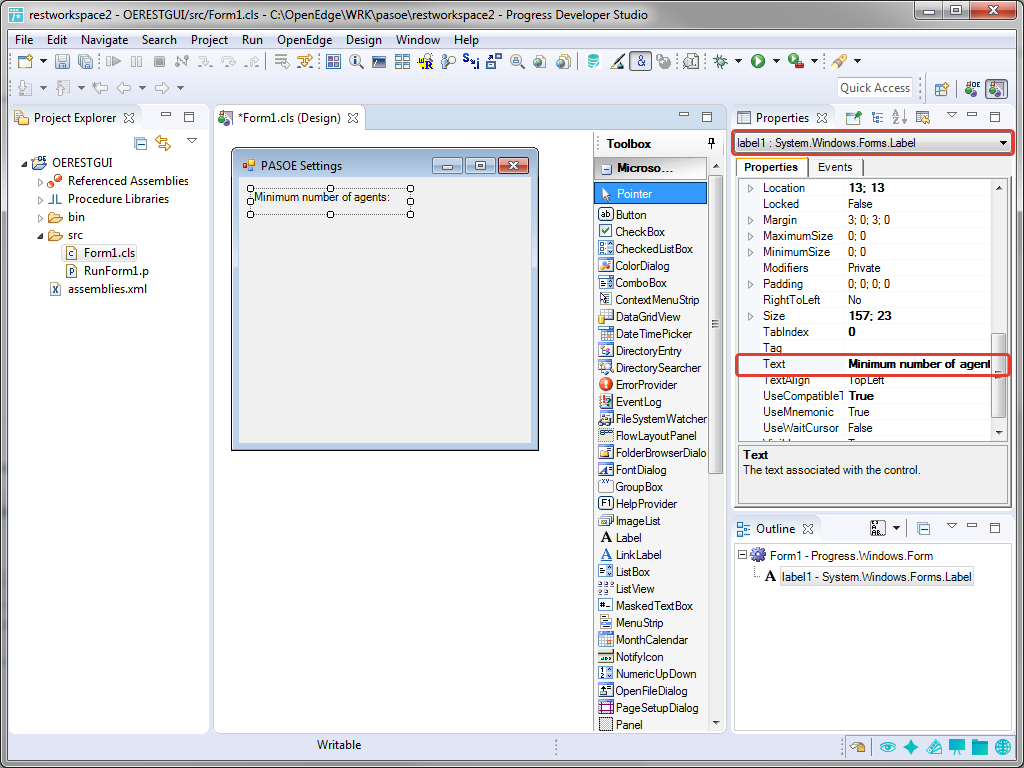1024x768 pixels.
Task: Click the color fan swatch status bar icon
Action: click(x=933, y=748)
